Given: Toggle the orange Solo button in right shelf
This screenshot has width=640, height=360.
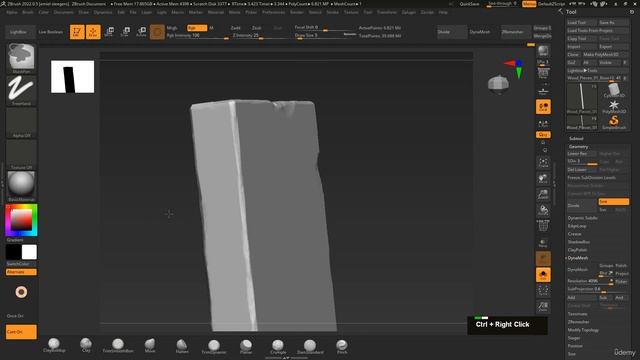Looking at the screenshot, I should coord(543,275).
